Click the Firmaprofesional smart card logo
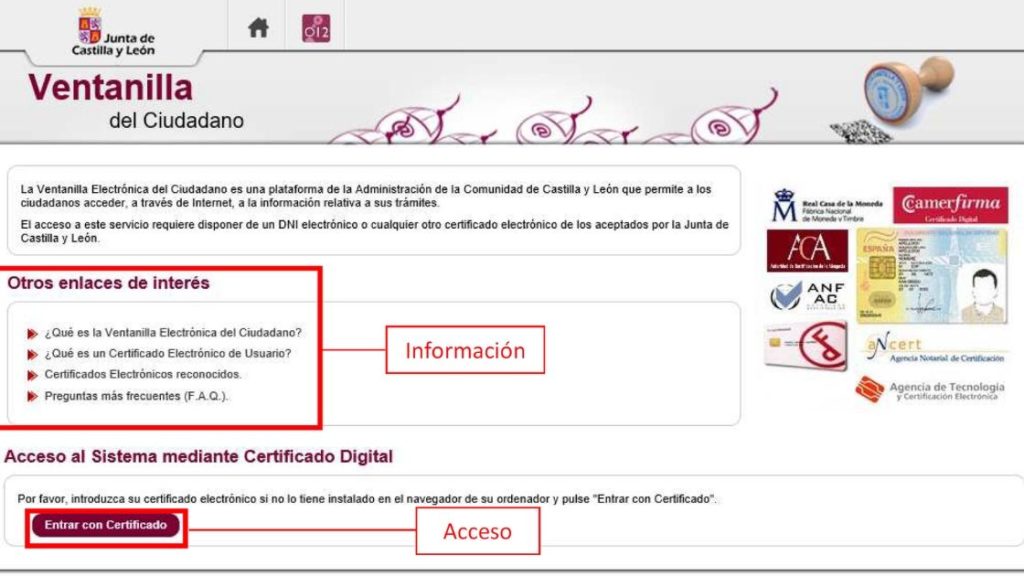This screenshot has height=576, width=1024. (x=806, y=345)
